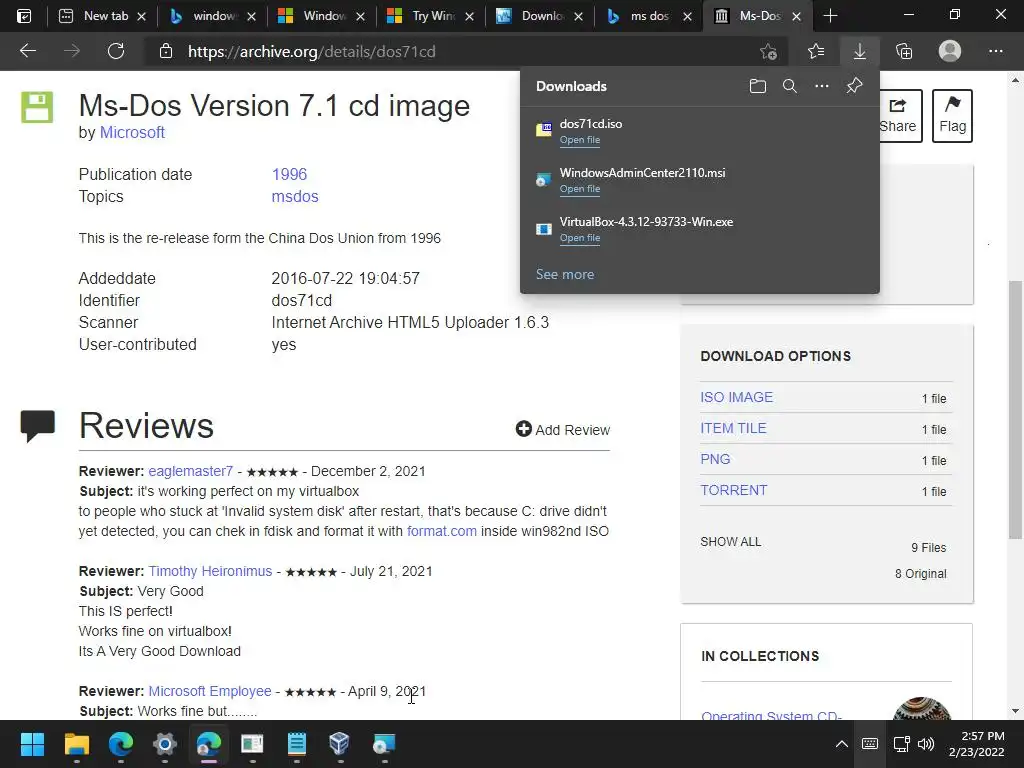The height and width of the screenshot is (768, 1024).
Task: Expand ISO IMAGE download option
Action: click(x=736, y=397)
